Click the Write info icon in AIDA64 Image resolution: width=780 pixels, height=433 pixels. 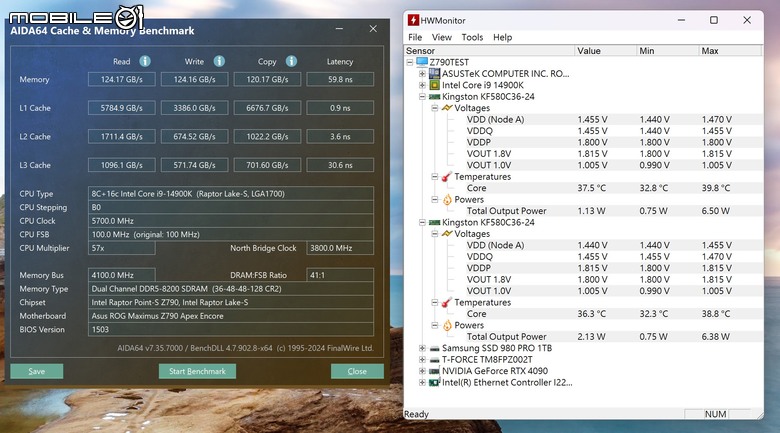(x=219, y=61)
